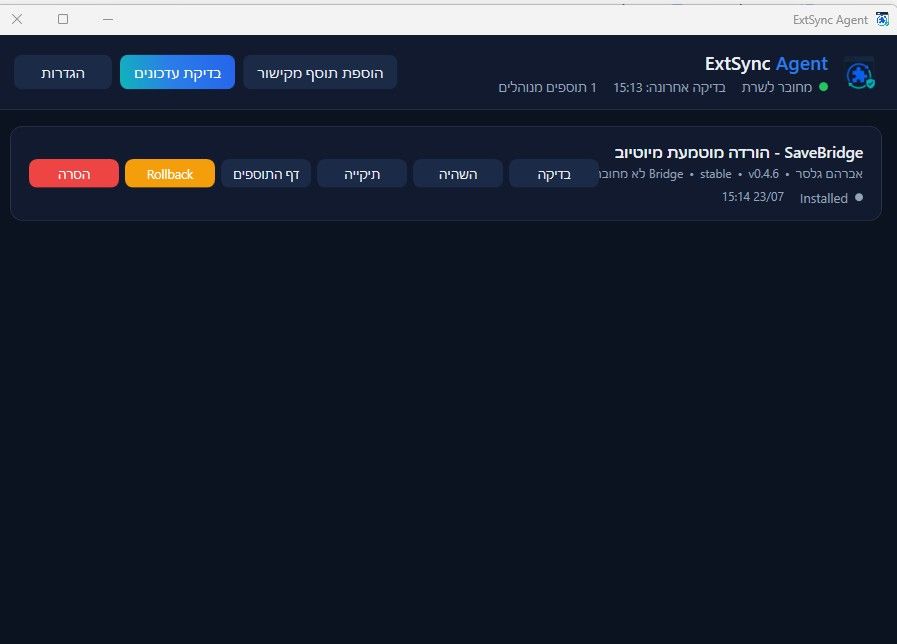Click the green server connection status dot
This screenshot has width=897, height=644.
coord(823,87)
